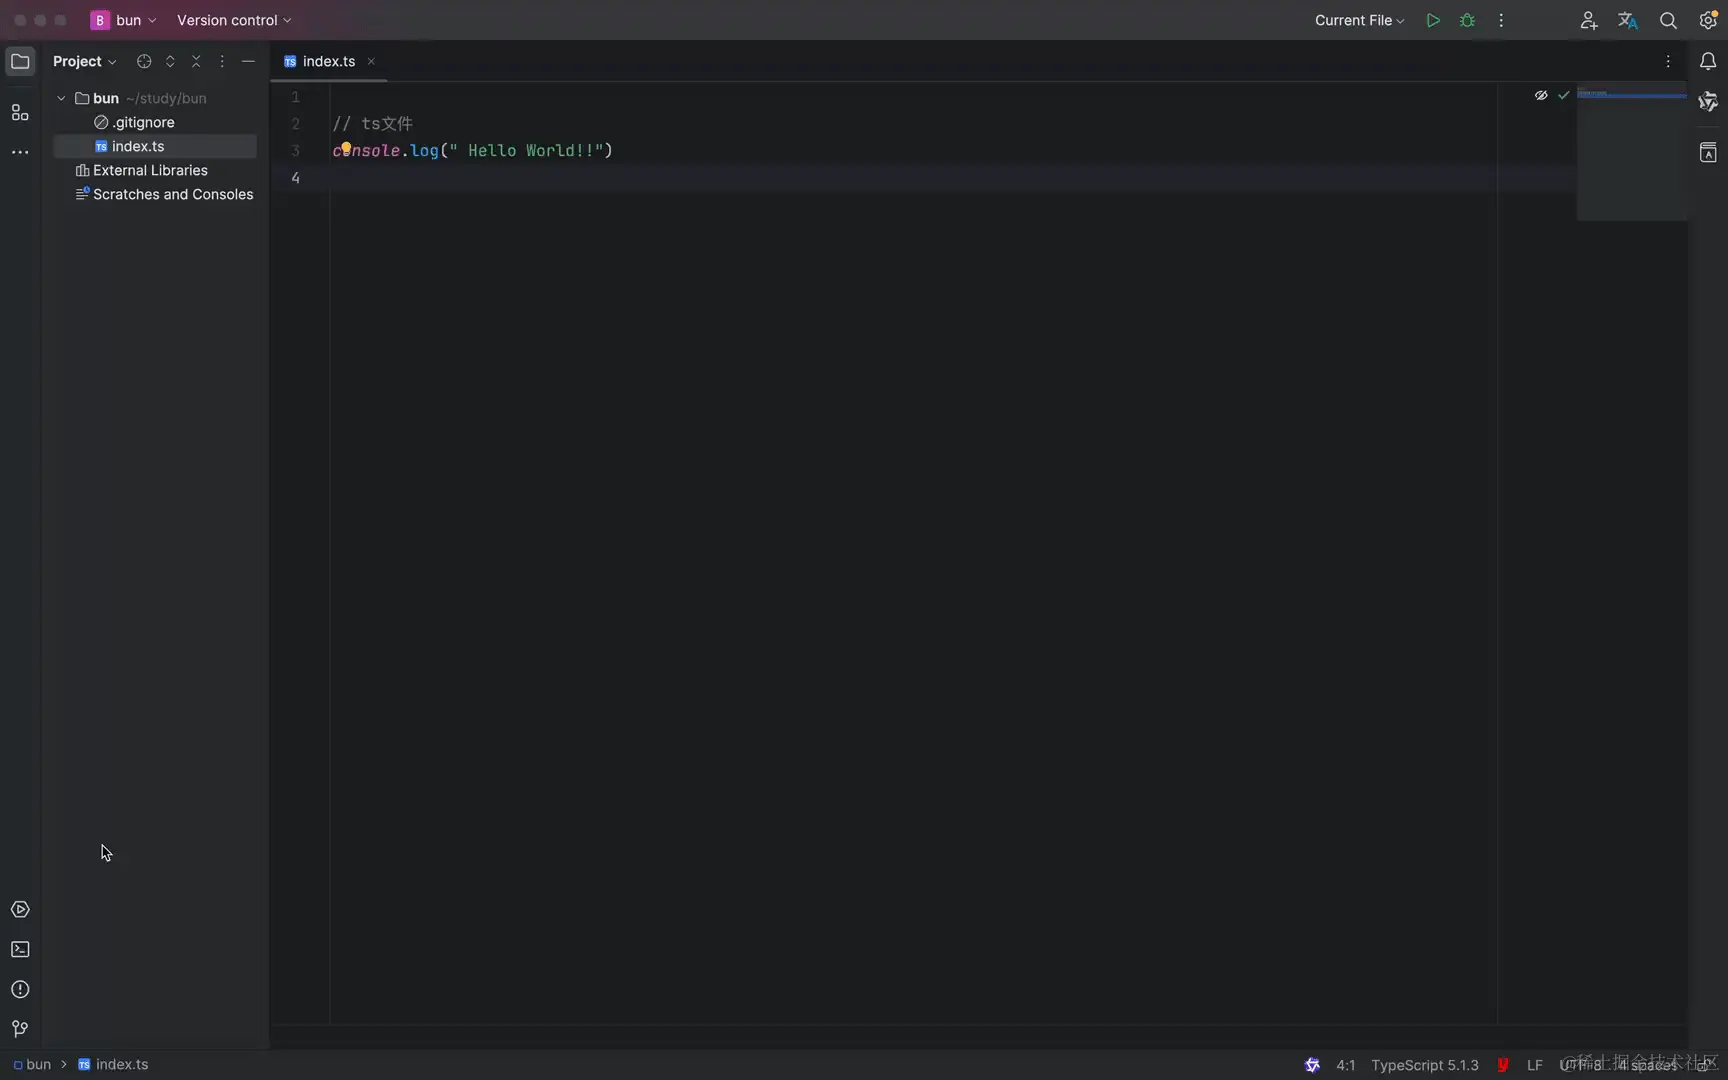Click line number 4 in gutter
1728x1080 pixels.
coord(295,178)
